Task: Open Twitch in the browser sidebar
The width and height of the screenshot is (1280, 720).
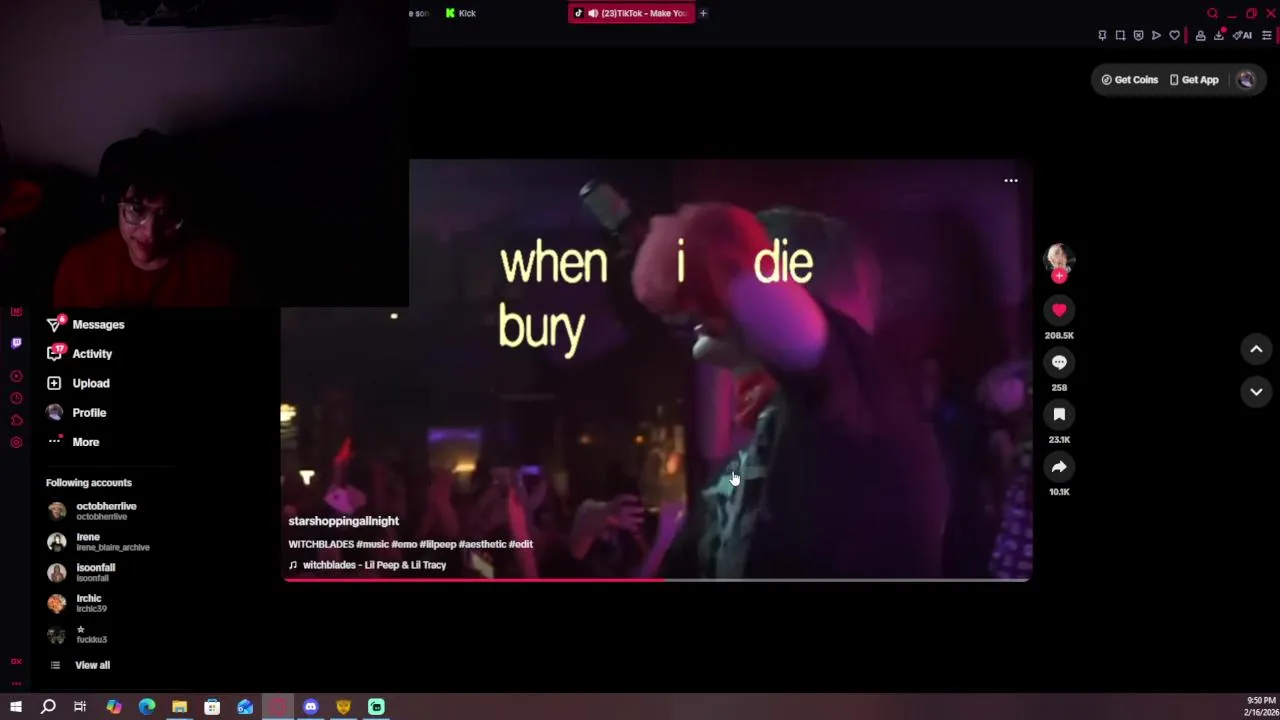Action: coord(16,343)
